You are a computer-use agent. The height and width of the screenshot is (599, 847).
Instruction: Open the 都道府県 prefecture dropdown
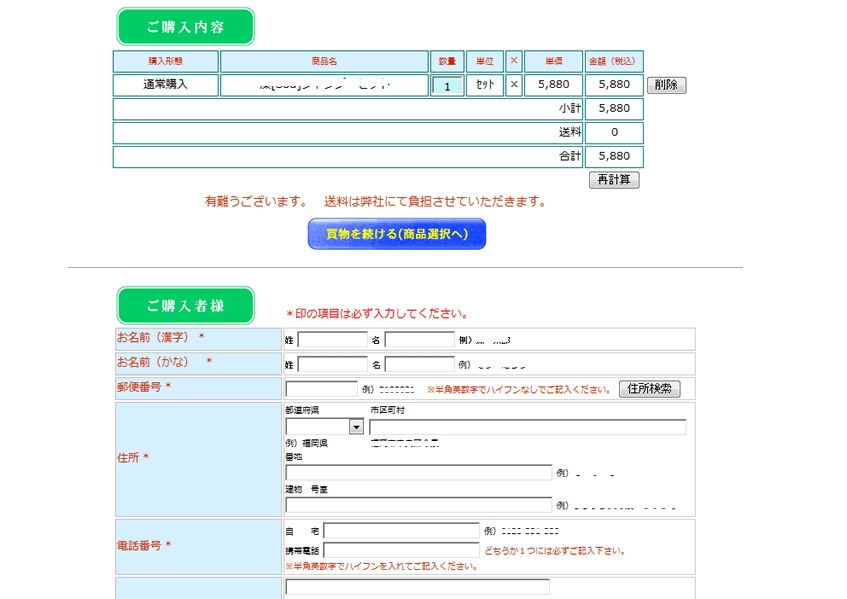coord(324,427)
